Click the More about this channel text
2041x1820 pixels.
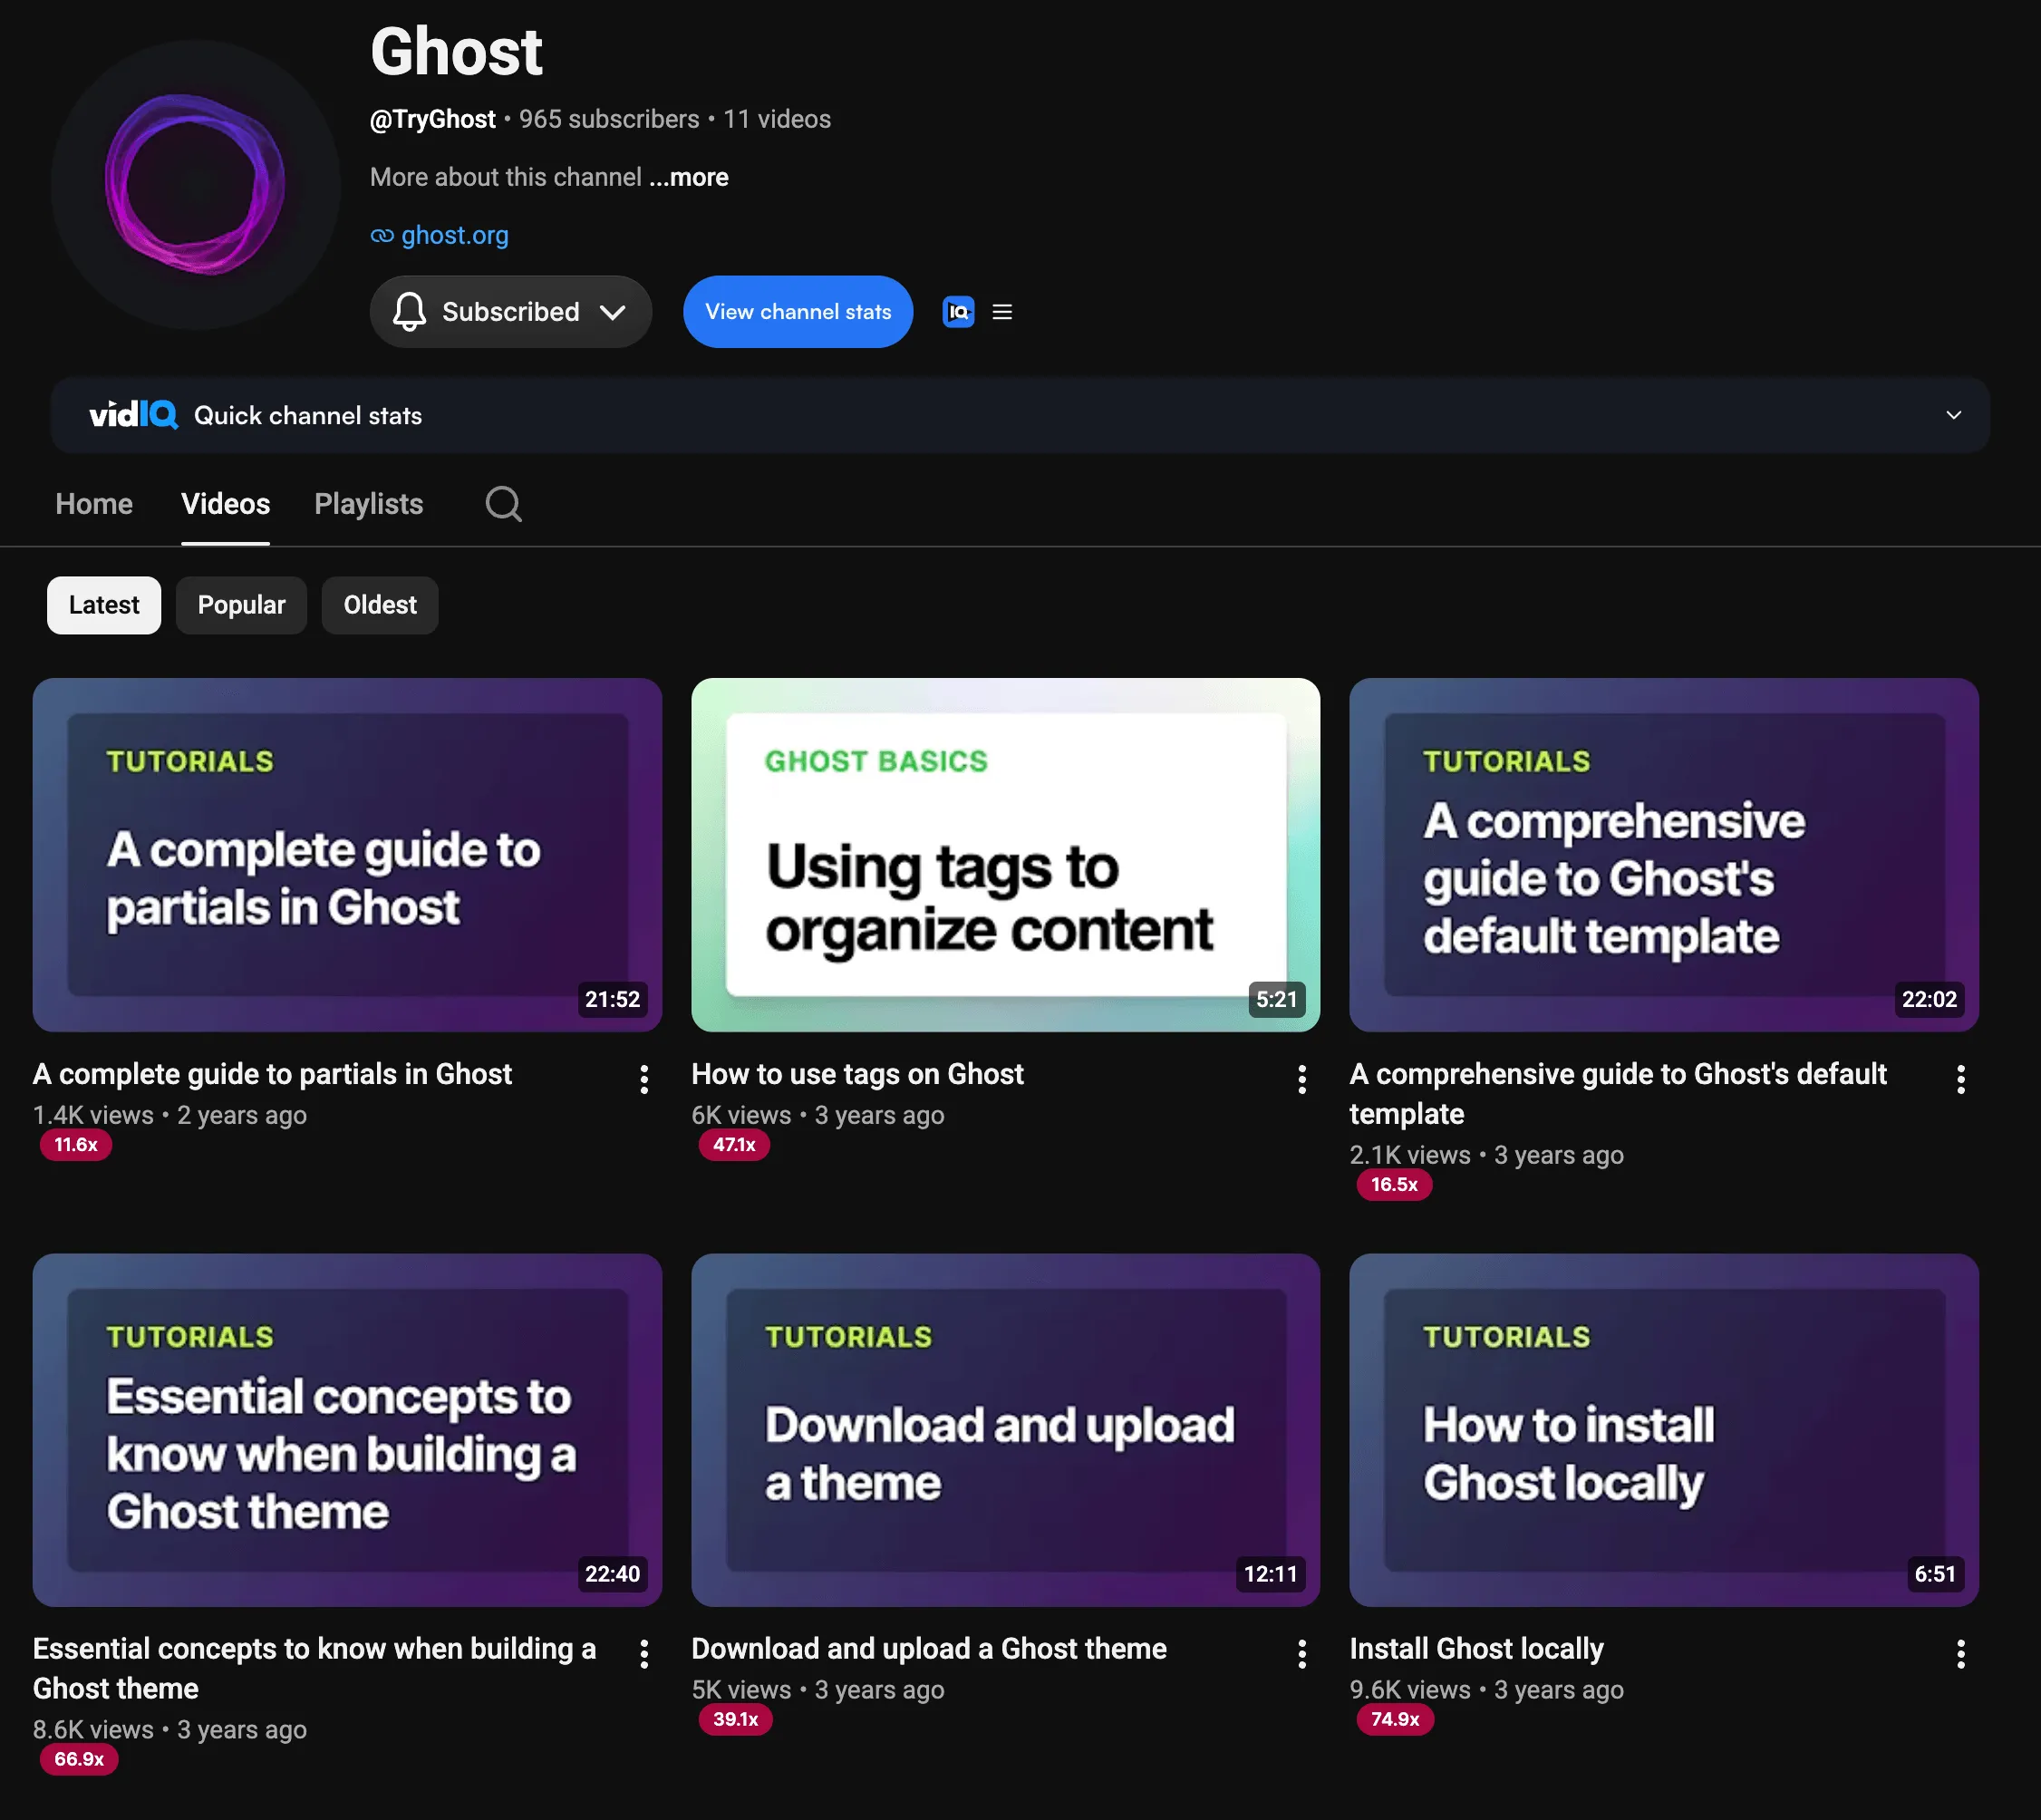(506, 177)
